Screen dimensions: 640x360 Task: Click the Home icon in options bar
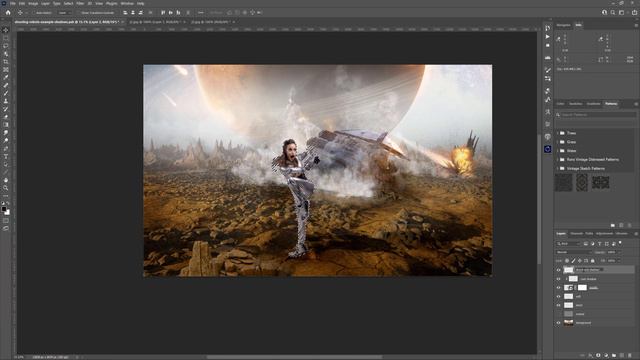8,13
